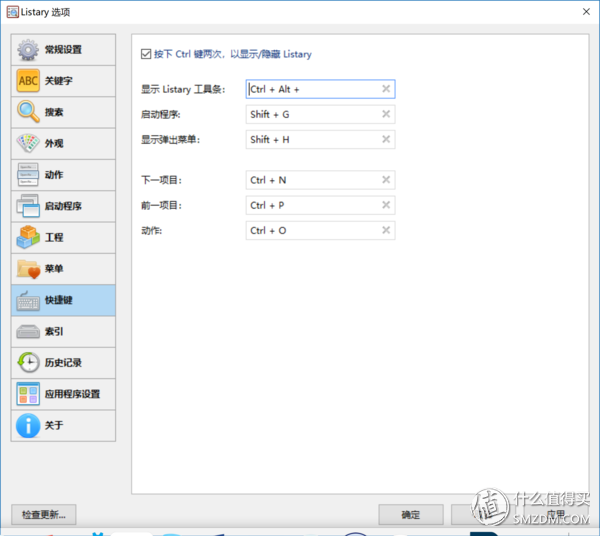Click the 显示 Listary 工具条 label

pos(183,89)
